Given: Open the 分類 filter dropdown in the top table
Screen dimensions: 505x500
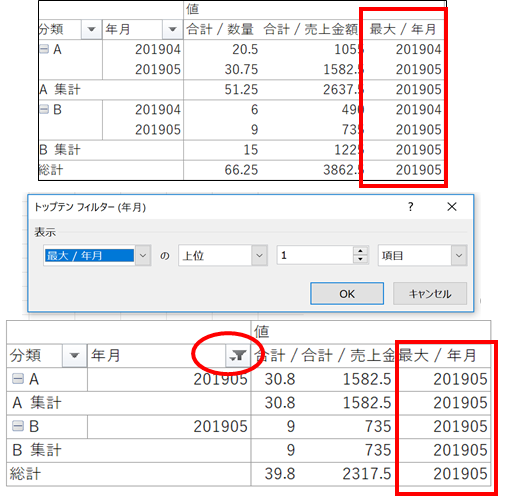Looking at the screenshot, I should (x=91, y=29).
